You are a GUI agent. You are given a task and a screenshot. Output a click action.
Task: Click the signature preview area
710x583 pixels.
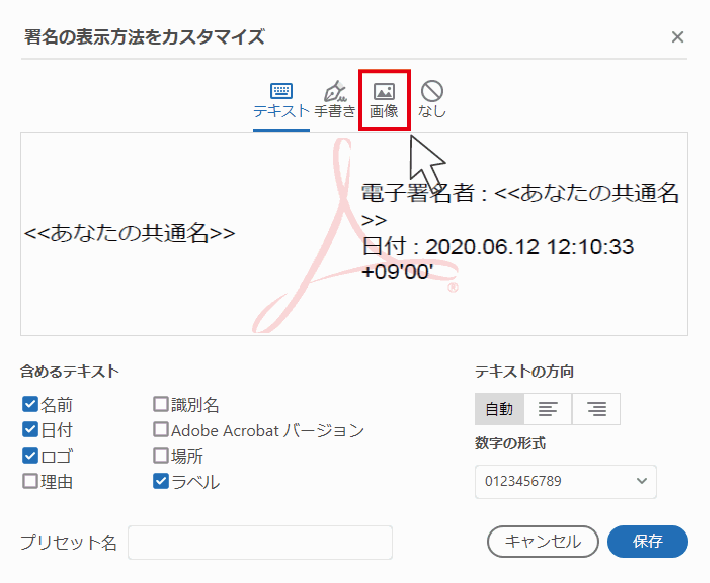coord(354,234)
